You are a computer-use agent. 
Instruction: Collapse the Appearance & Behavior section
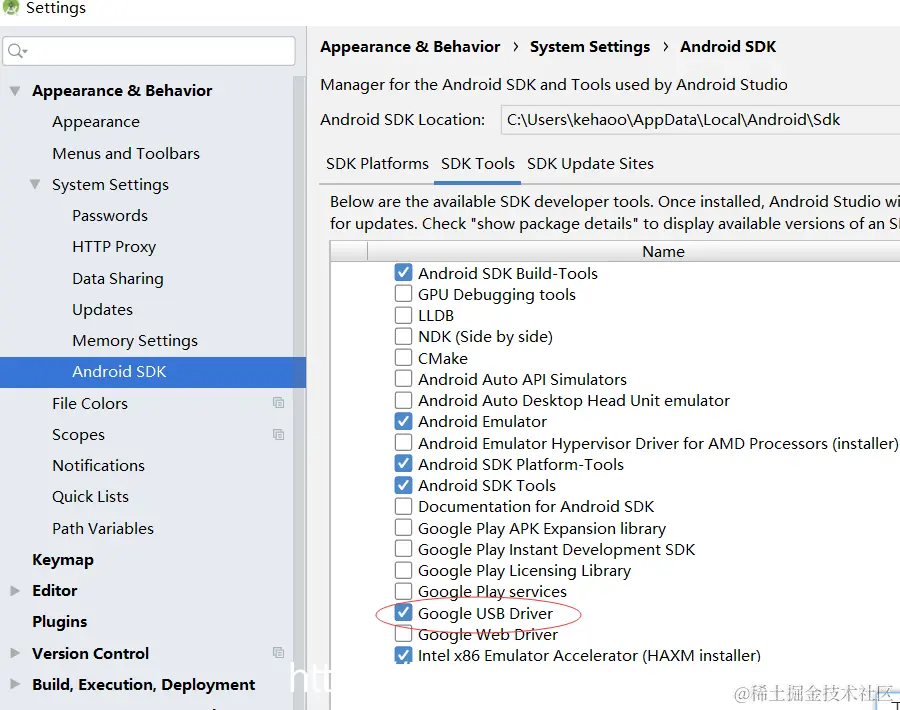[15, 91]
